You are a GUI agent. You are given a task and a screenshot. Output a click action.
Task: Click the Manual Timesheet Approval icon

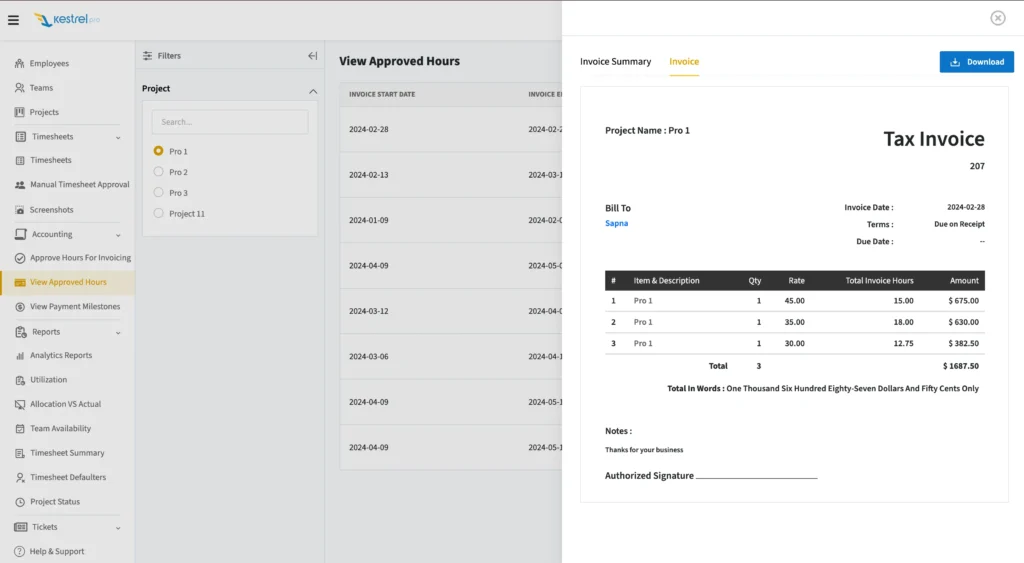tap(20, 185)
